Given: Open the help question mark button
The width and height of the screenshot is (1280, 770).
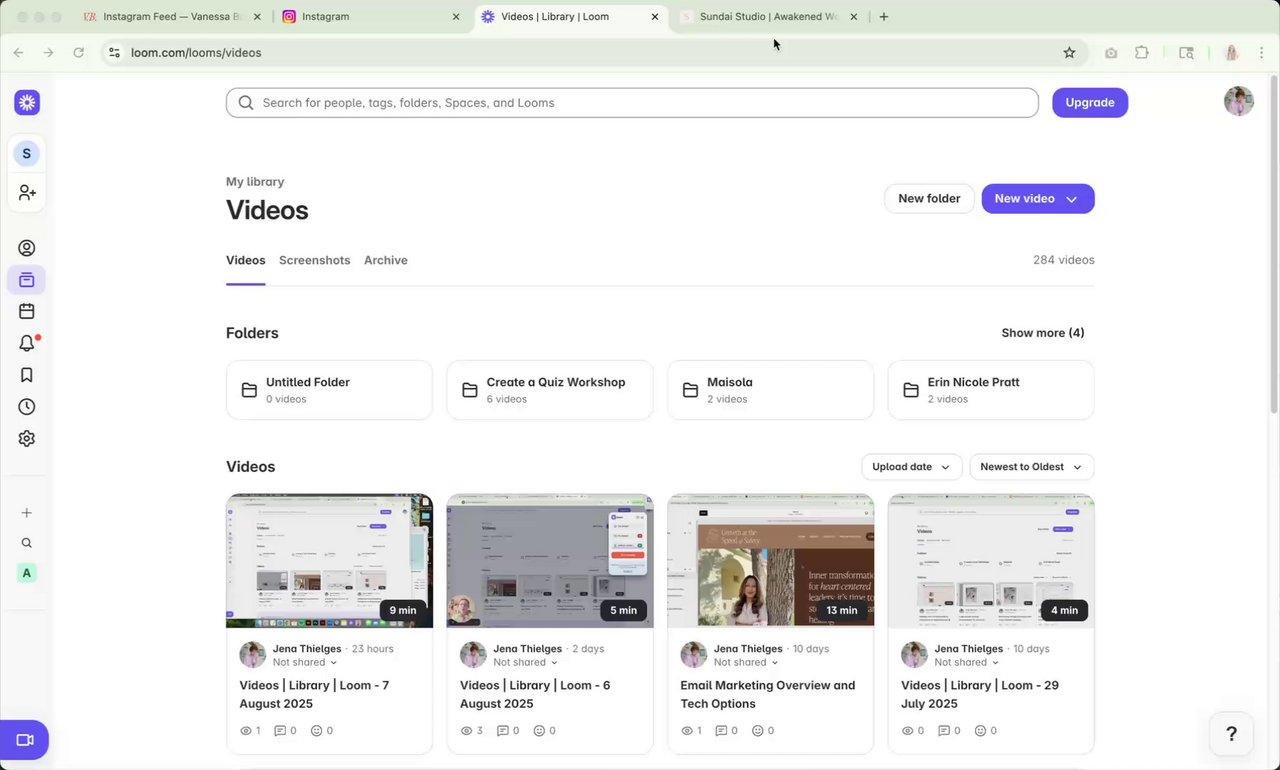Looking at the screenshot, I should (1231, 734).
